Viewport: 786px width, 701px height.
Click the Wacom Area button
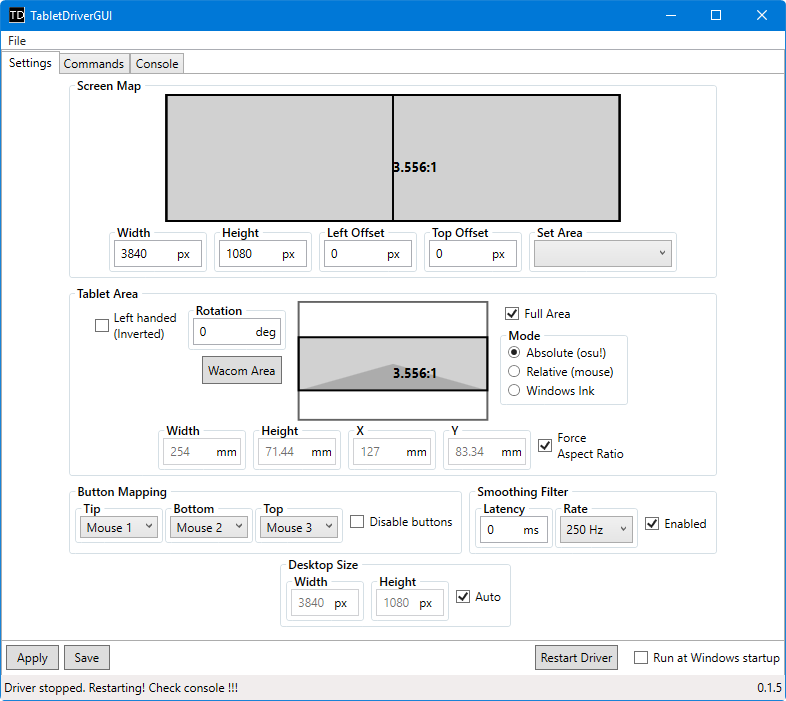point(242,370)
